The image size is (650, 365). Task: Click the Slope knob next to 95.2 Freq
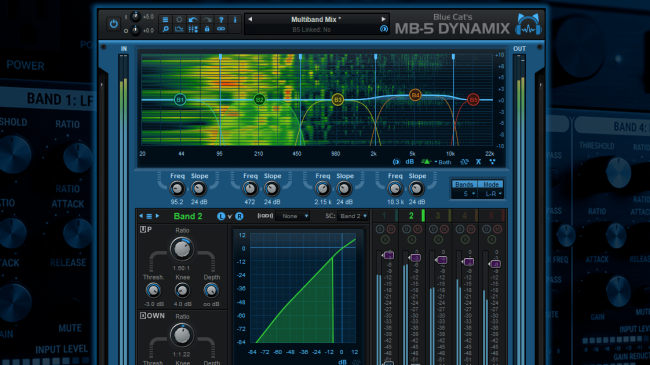(199, 189)
